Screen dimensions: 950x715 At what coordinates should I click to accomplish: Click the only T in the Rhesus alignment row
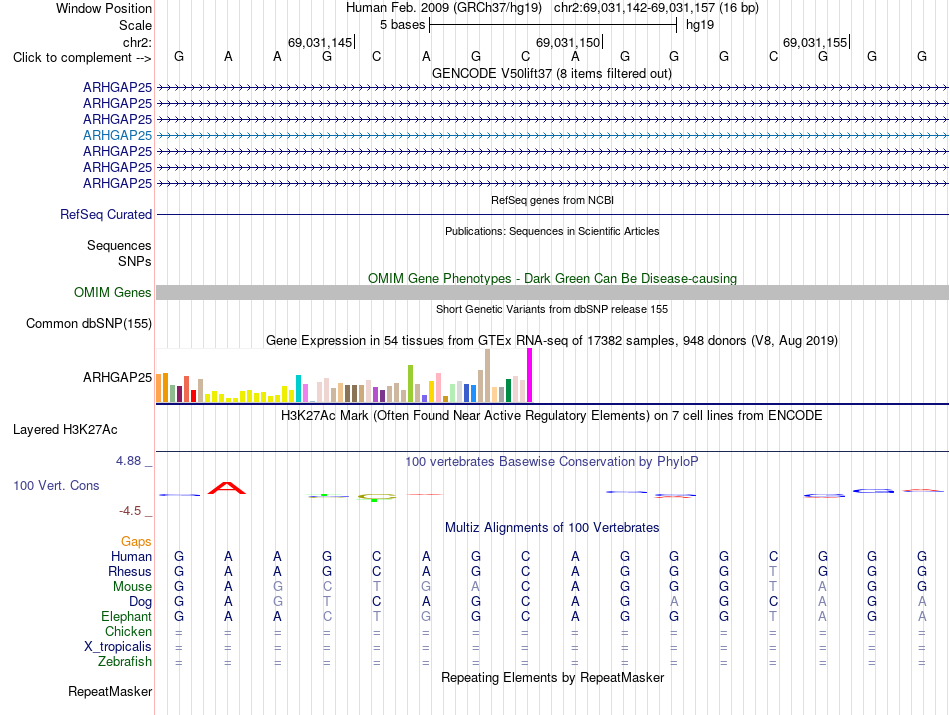[773, 571]
